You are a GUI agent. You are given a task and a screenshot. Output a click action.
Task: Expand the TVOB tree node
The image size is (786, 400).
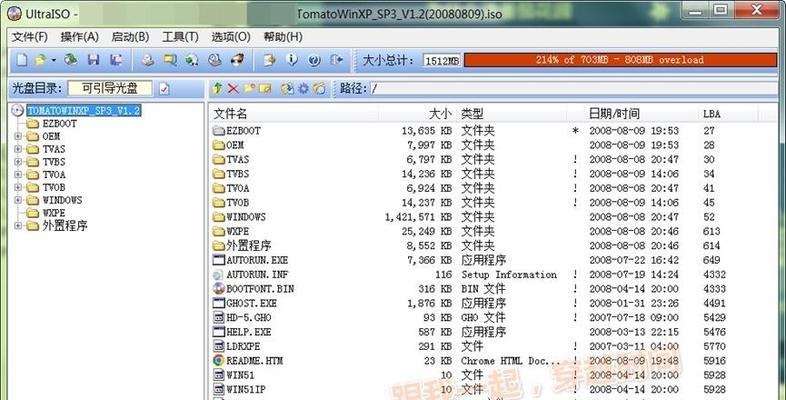[x=18, y=187]
